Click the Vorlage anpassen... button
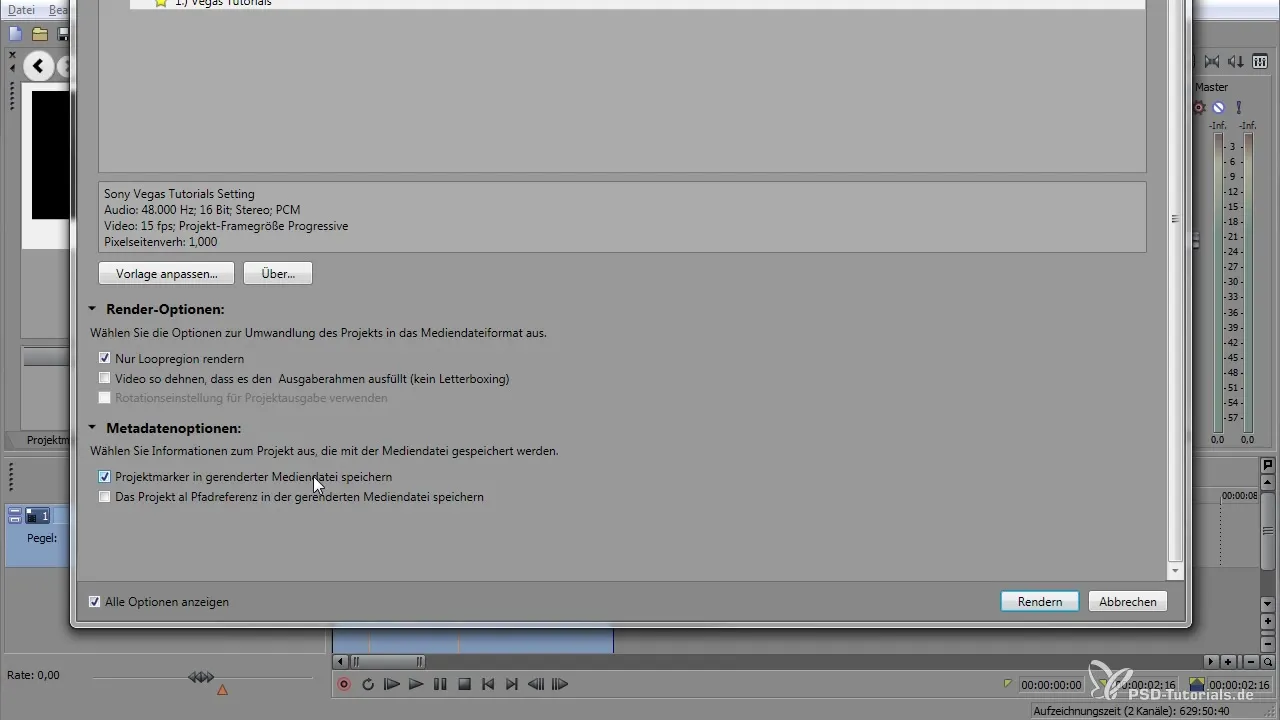Viewport: 1280px width, 720px height. coord(166,273)
